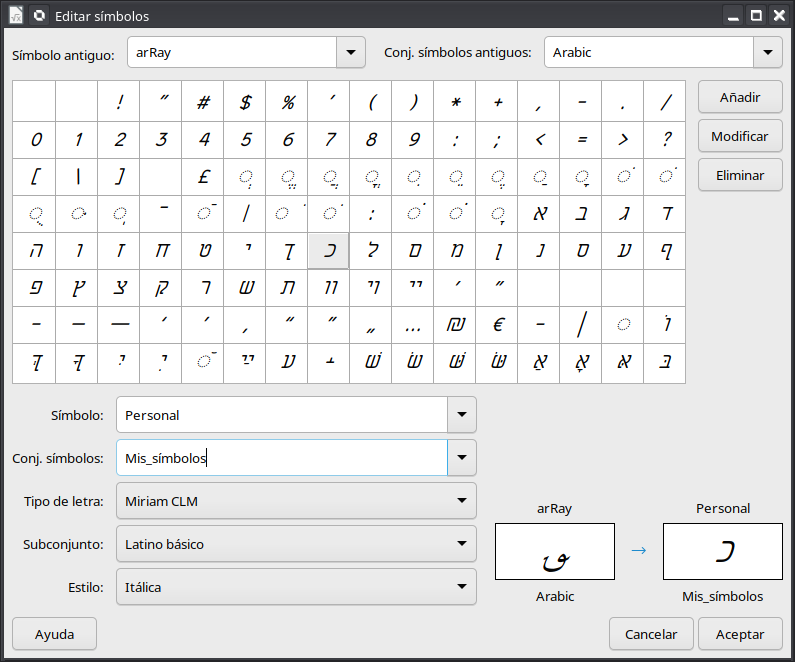Choose the left square bracket [ cell

coord(34,176)
